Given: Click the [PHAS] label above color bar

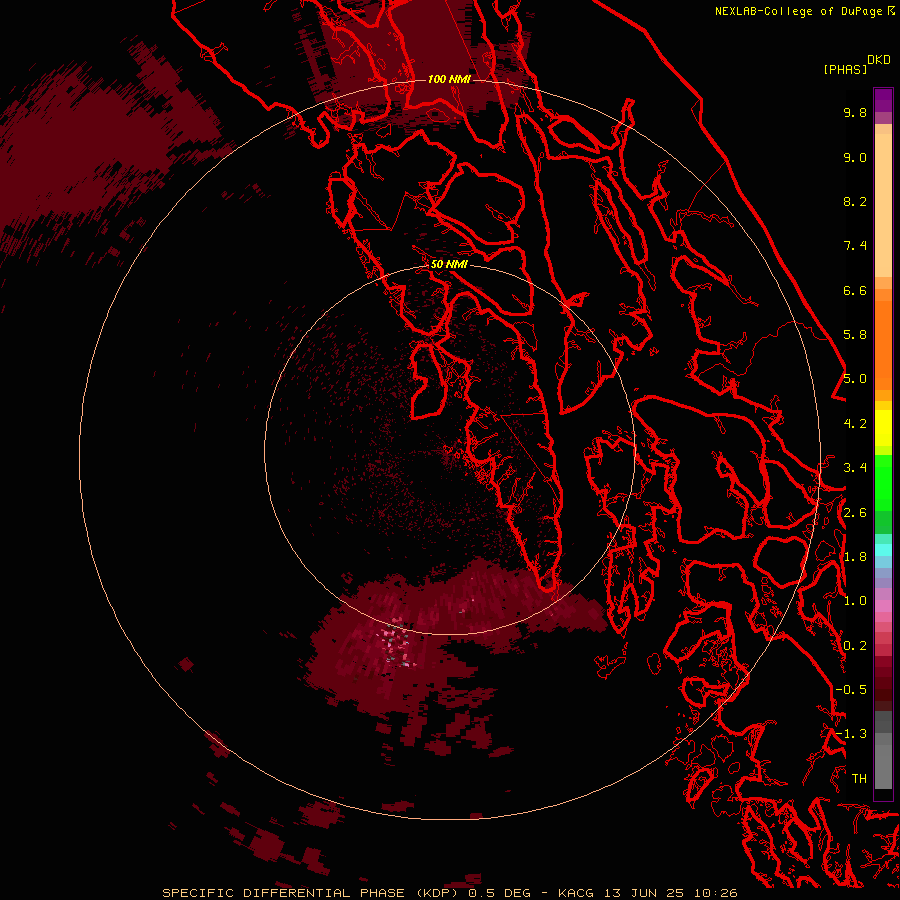Looking at the screenshot, I should (845, 69).
